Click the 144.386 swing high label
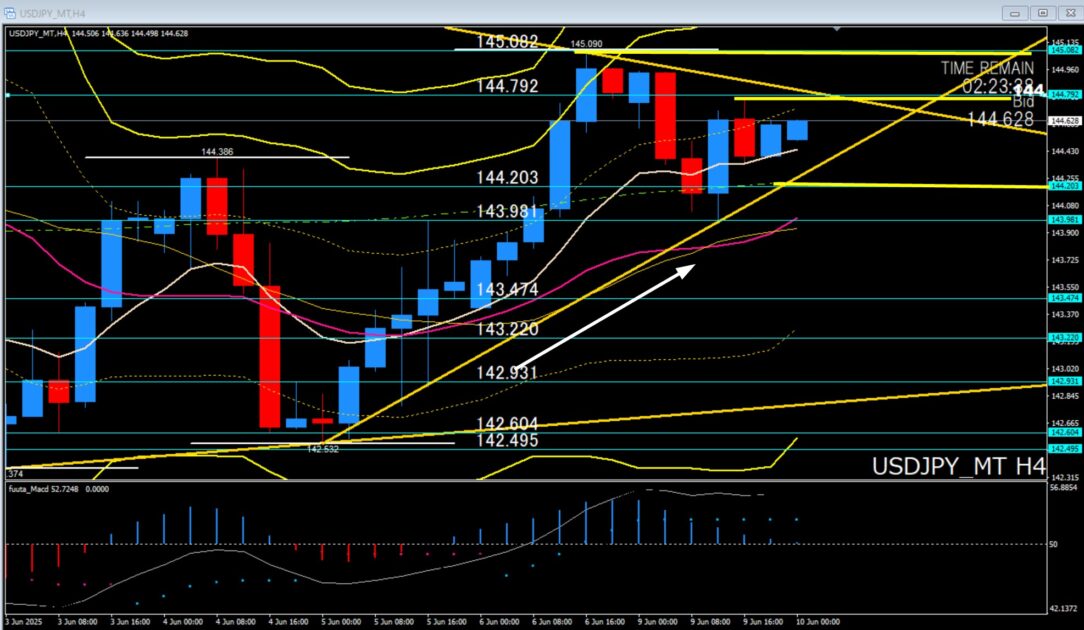 pyautogui.click(x=217, y=152)
